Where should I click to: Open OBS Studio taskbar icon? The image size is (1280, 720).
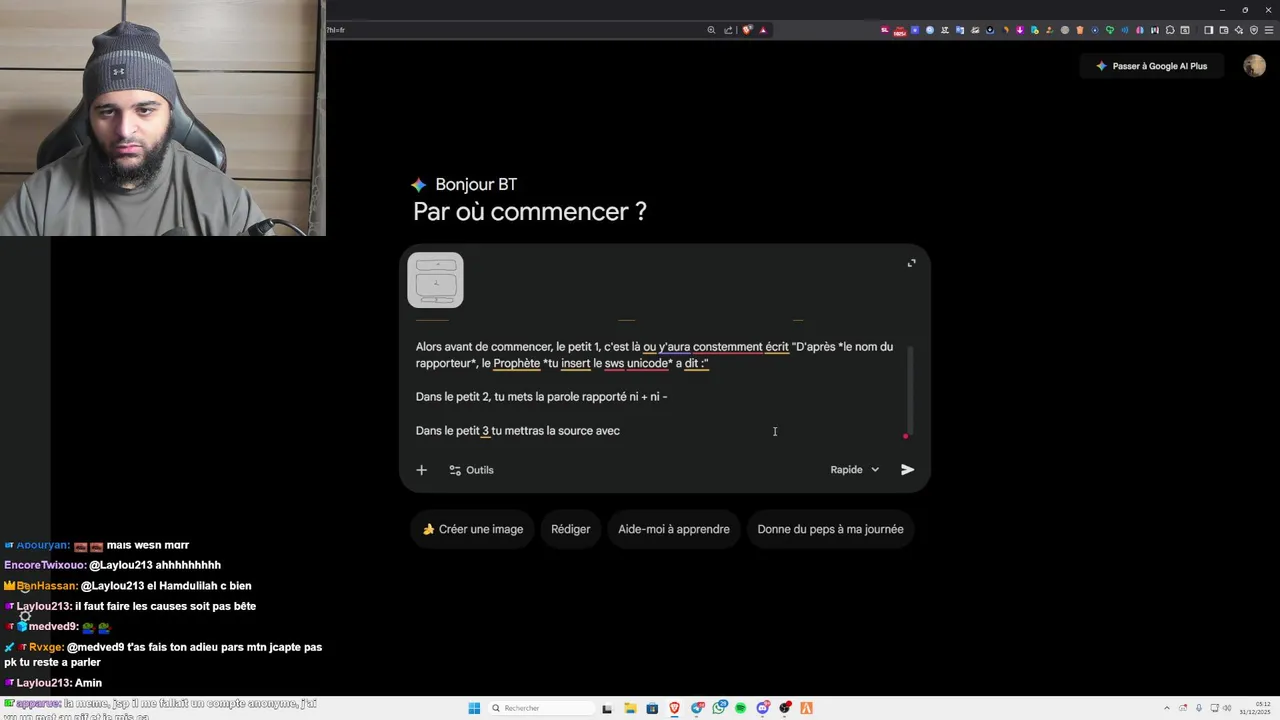tap(785, 708)
